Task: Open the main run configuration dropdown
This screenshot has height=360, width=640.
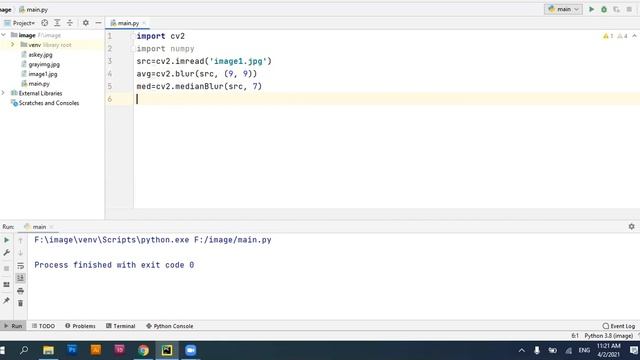Action: pyautogui.click(x=563, y=9)
